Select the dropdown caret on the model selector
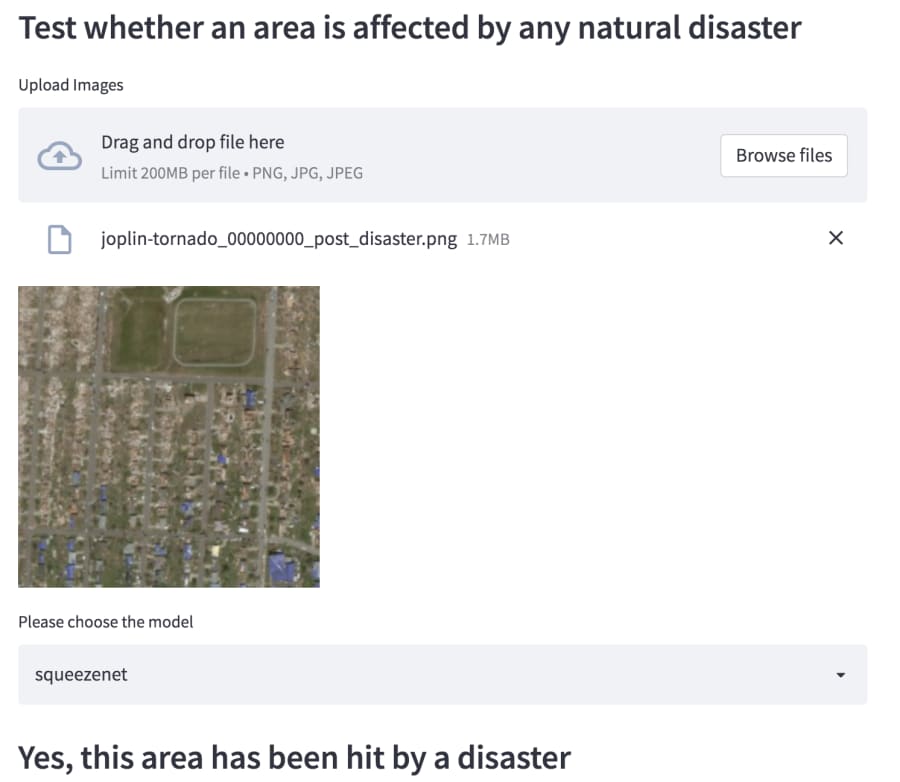 point(841,674)
